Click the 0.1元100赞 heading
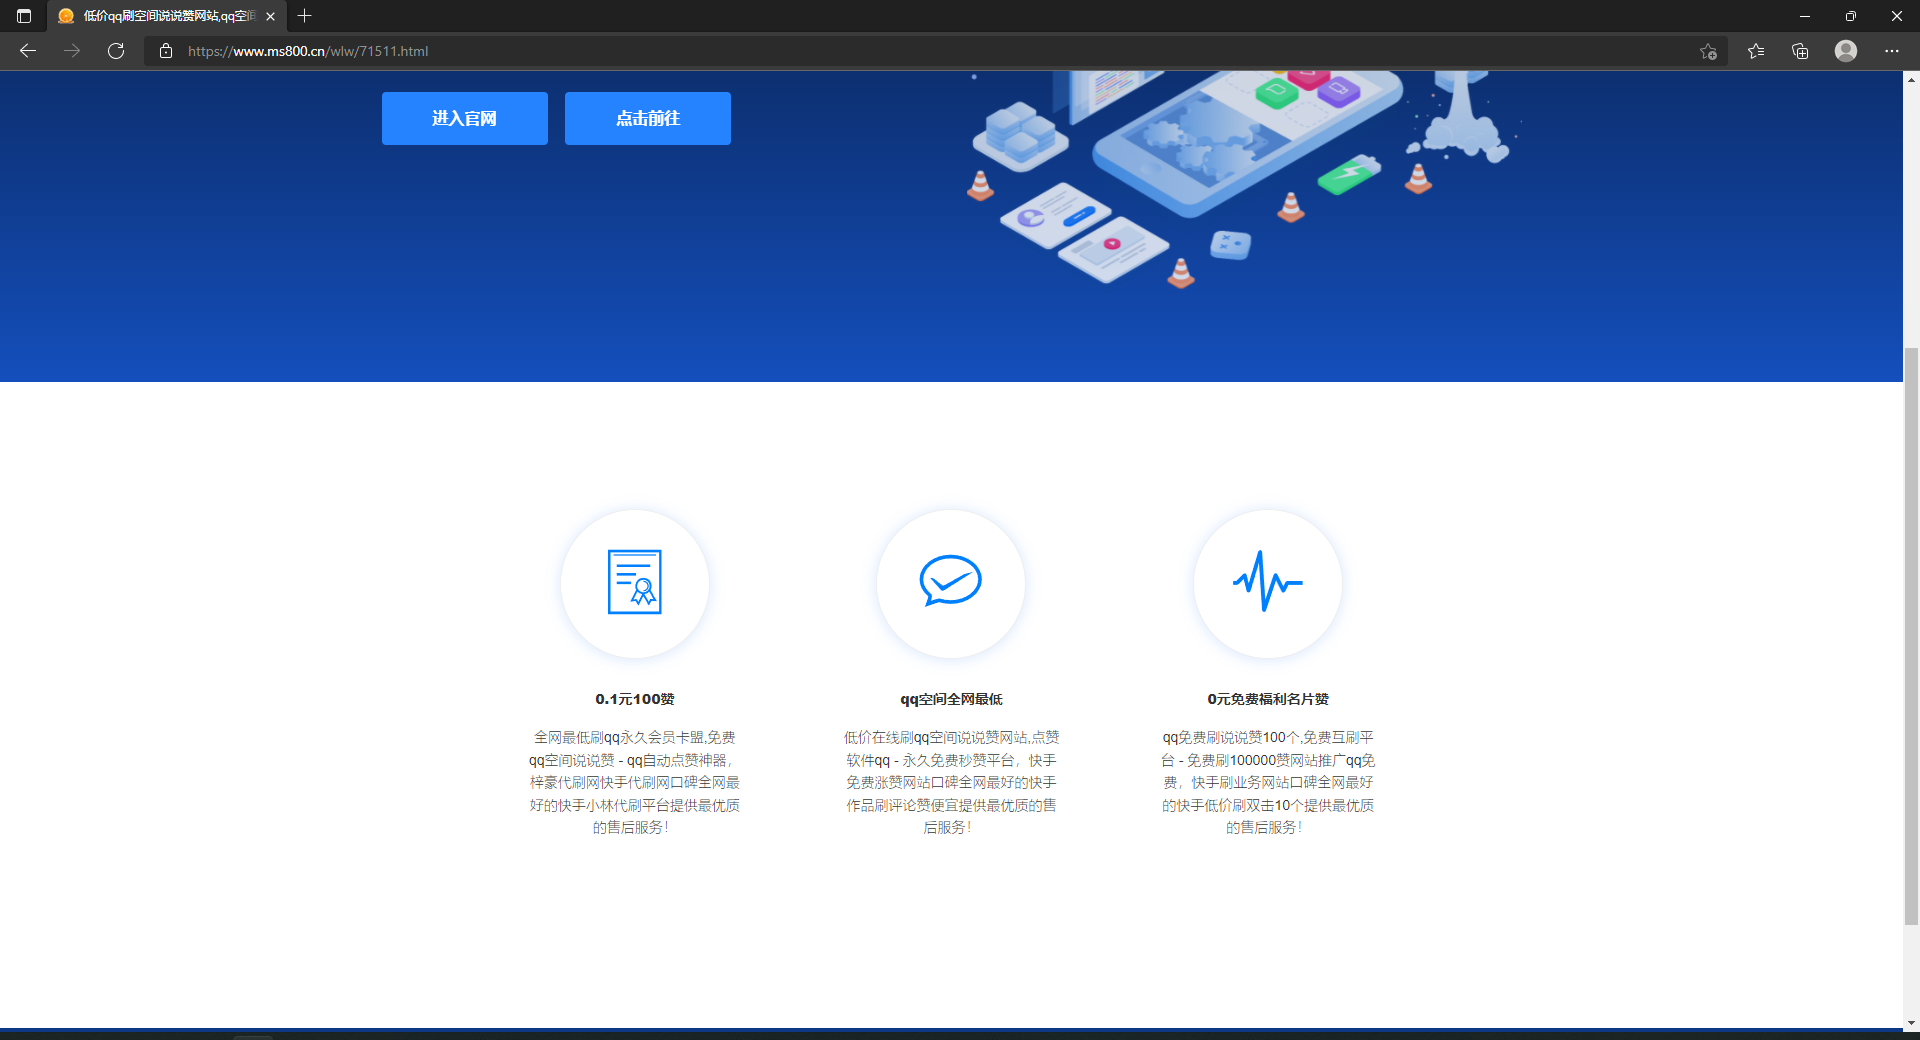This screenshot has width=1920, height=1040. coord(635,699)
